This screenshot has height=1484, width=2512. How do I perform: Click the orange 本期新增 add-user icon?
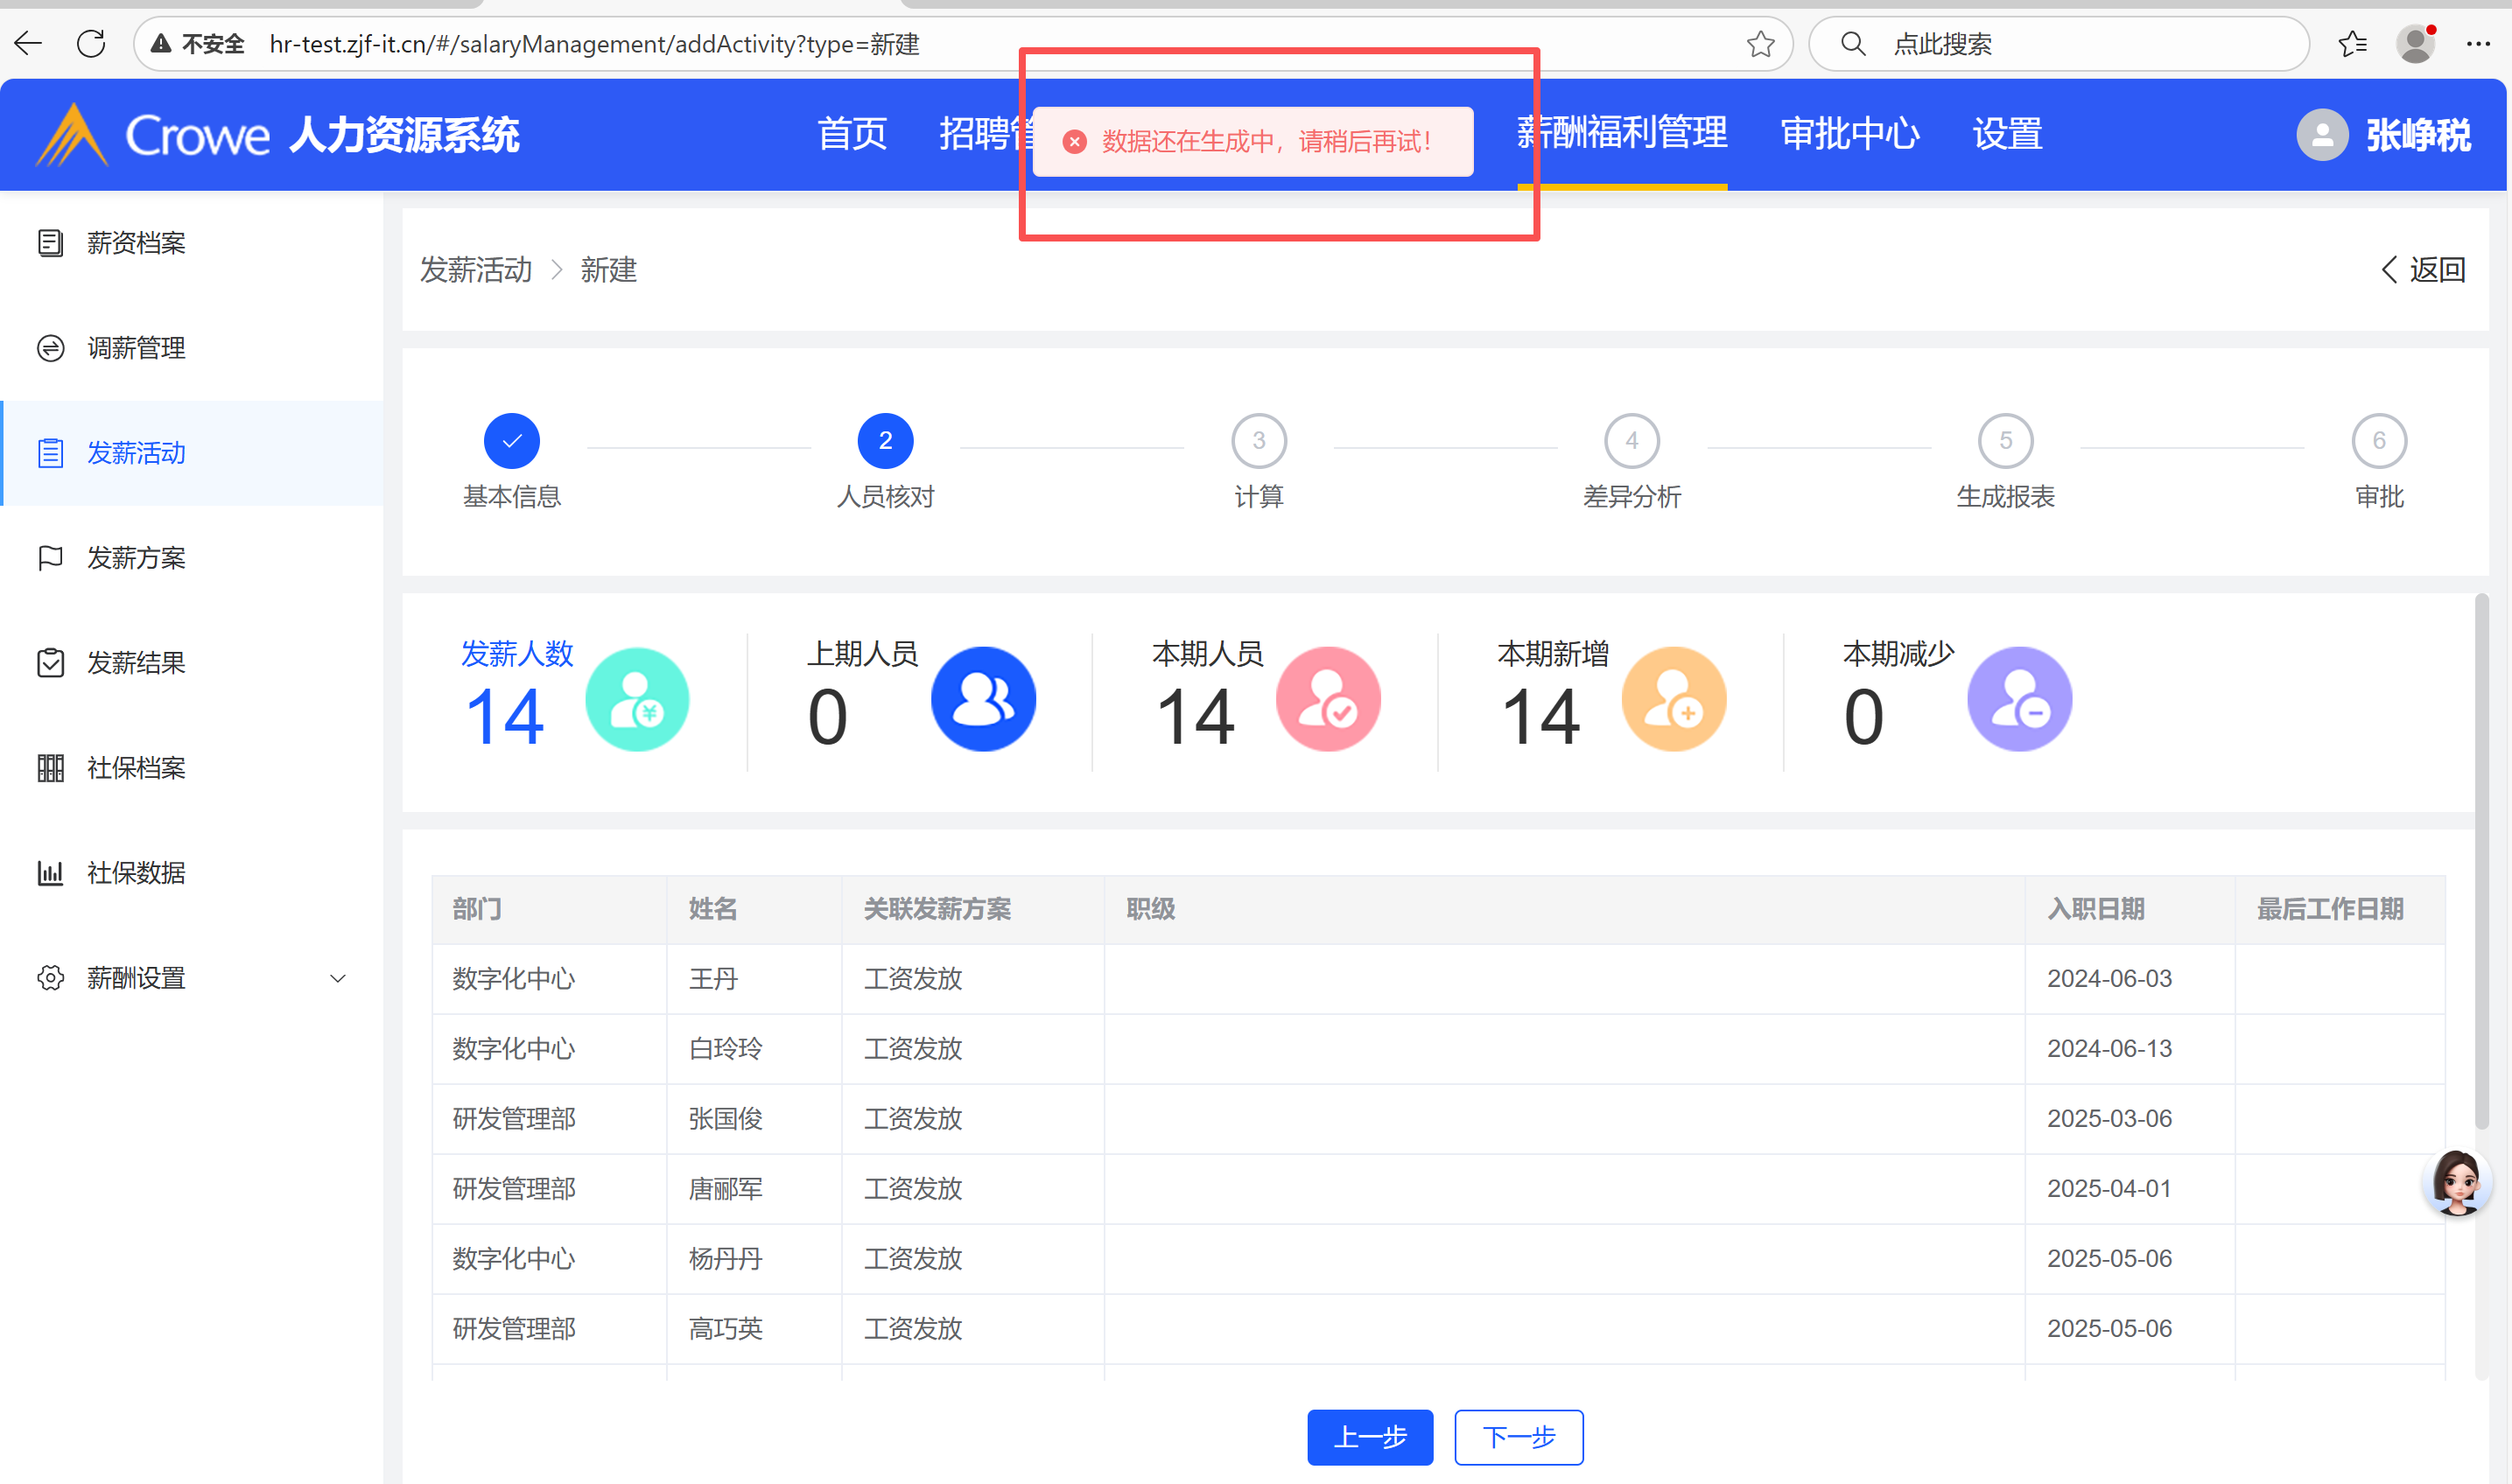click(x=1673, y=699)
